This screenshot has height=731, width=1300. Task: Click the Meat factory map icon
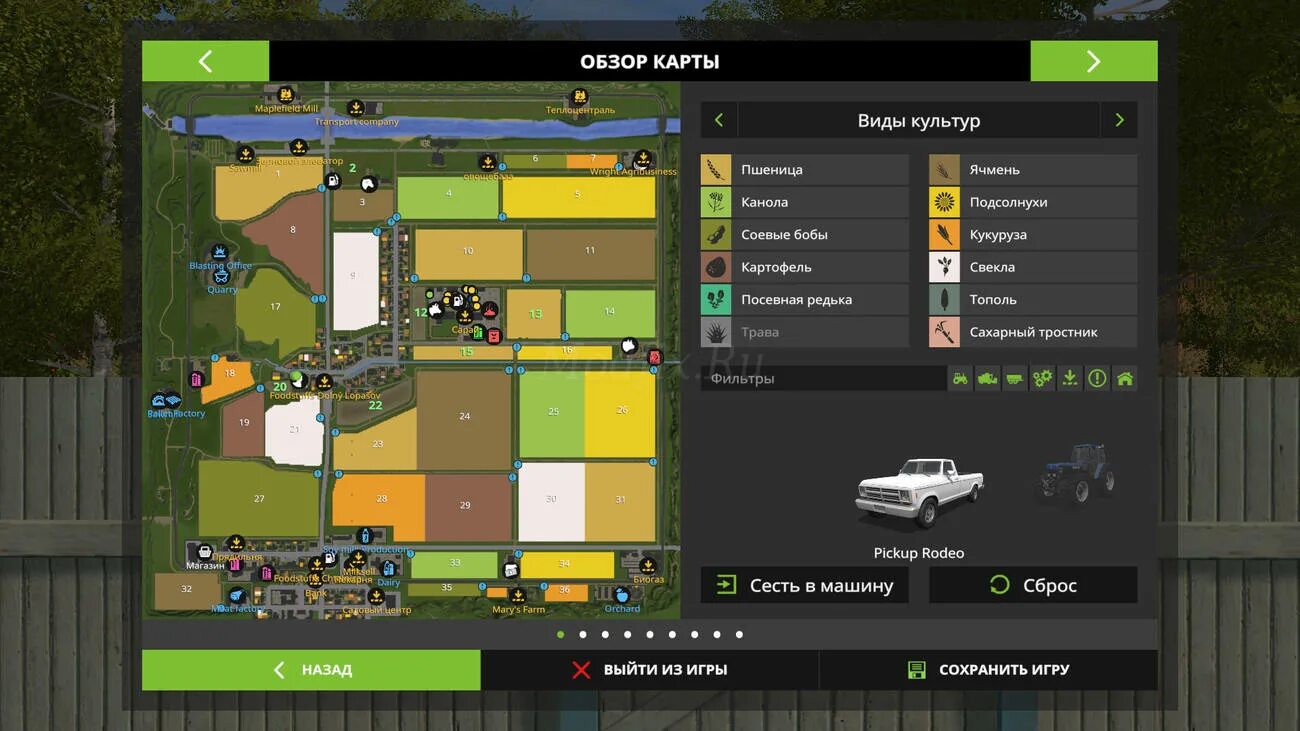pyautogui.click(x=236, y=595)
